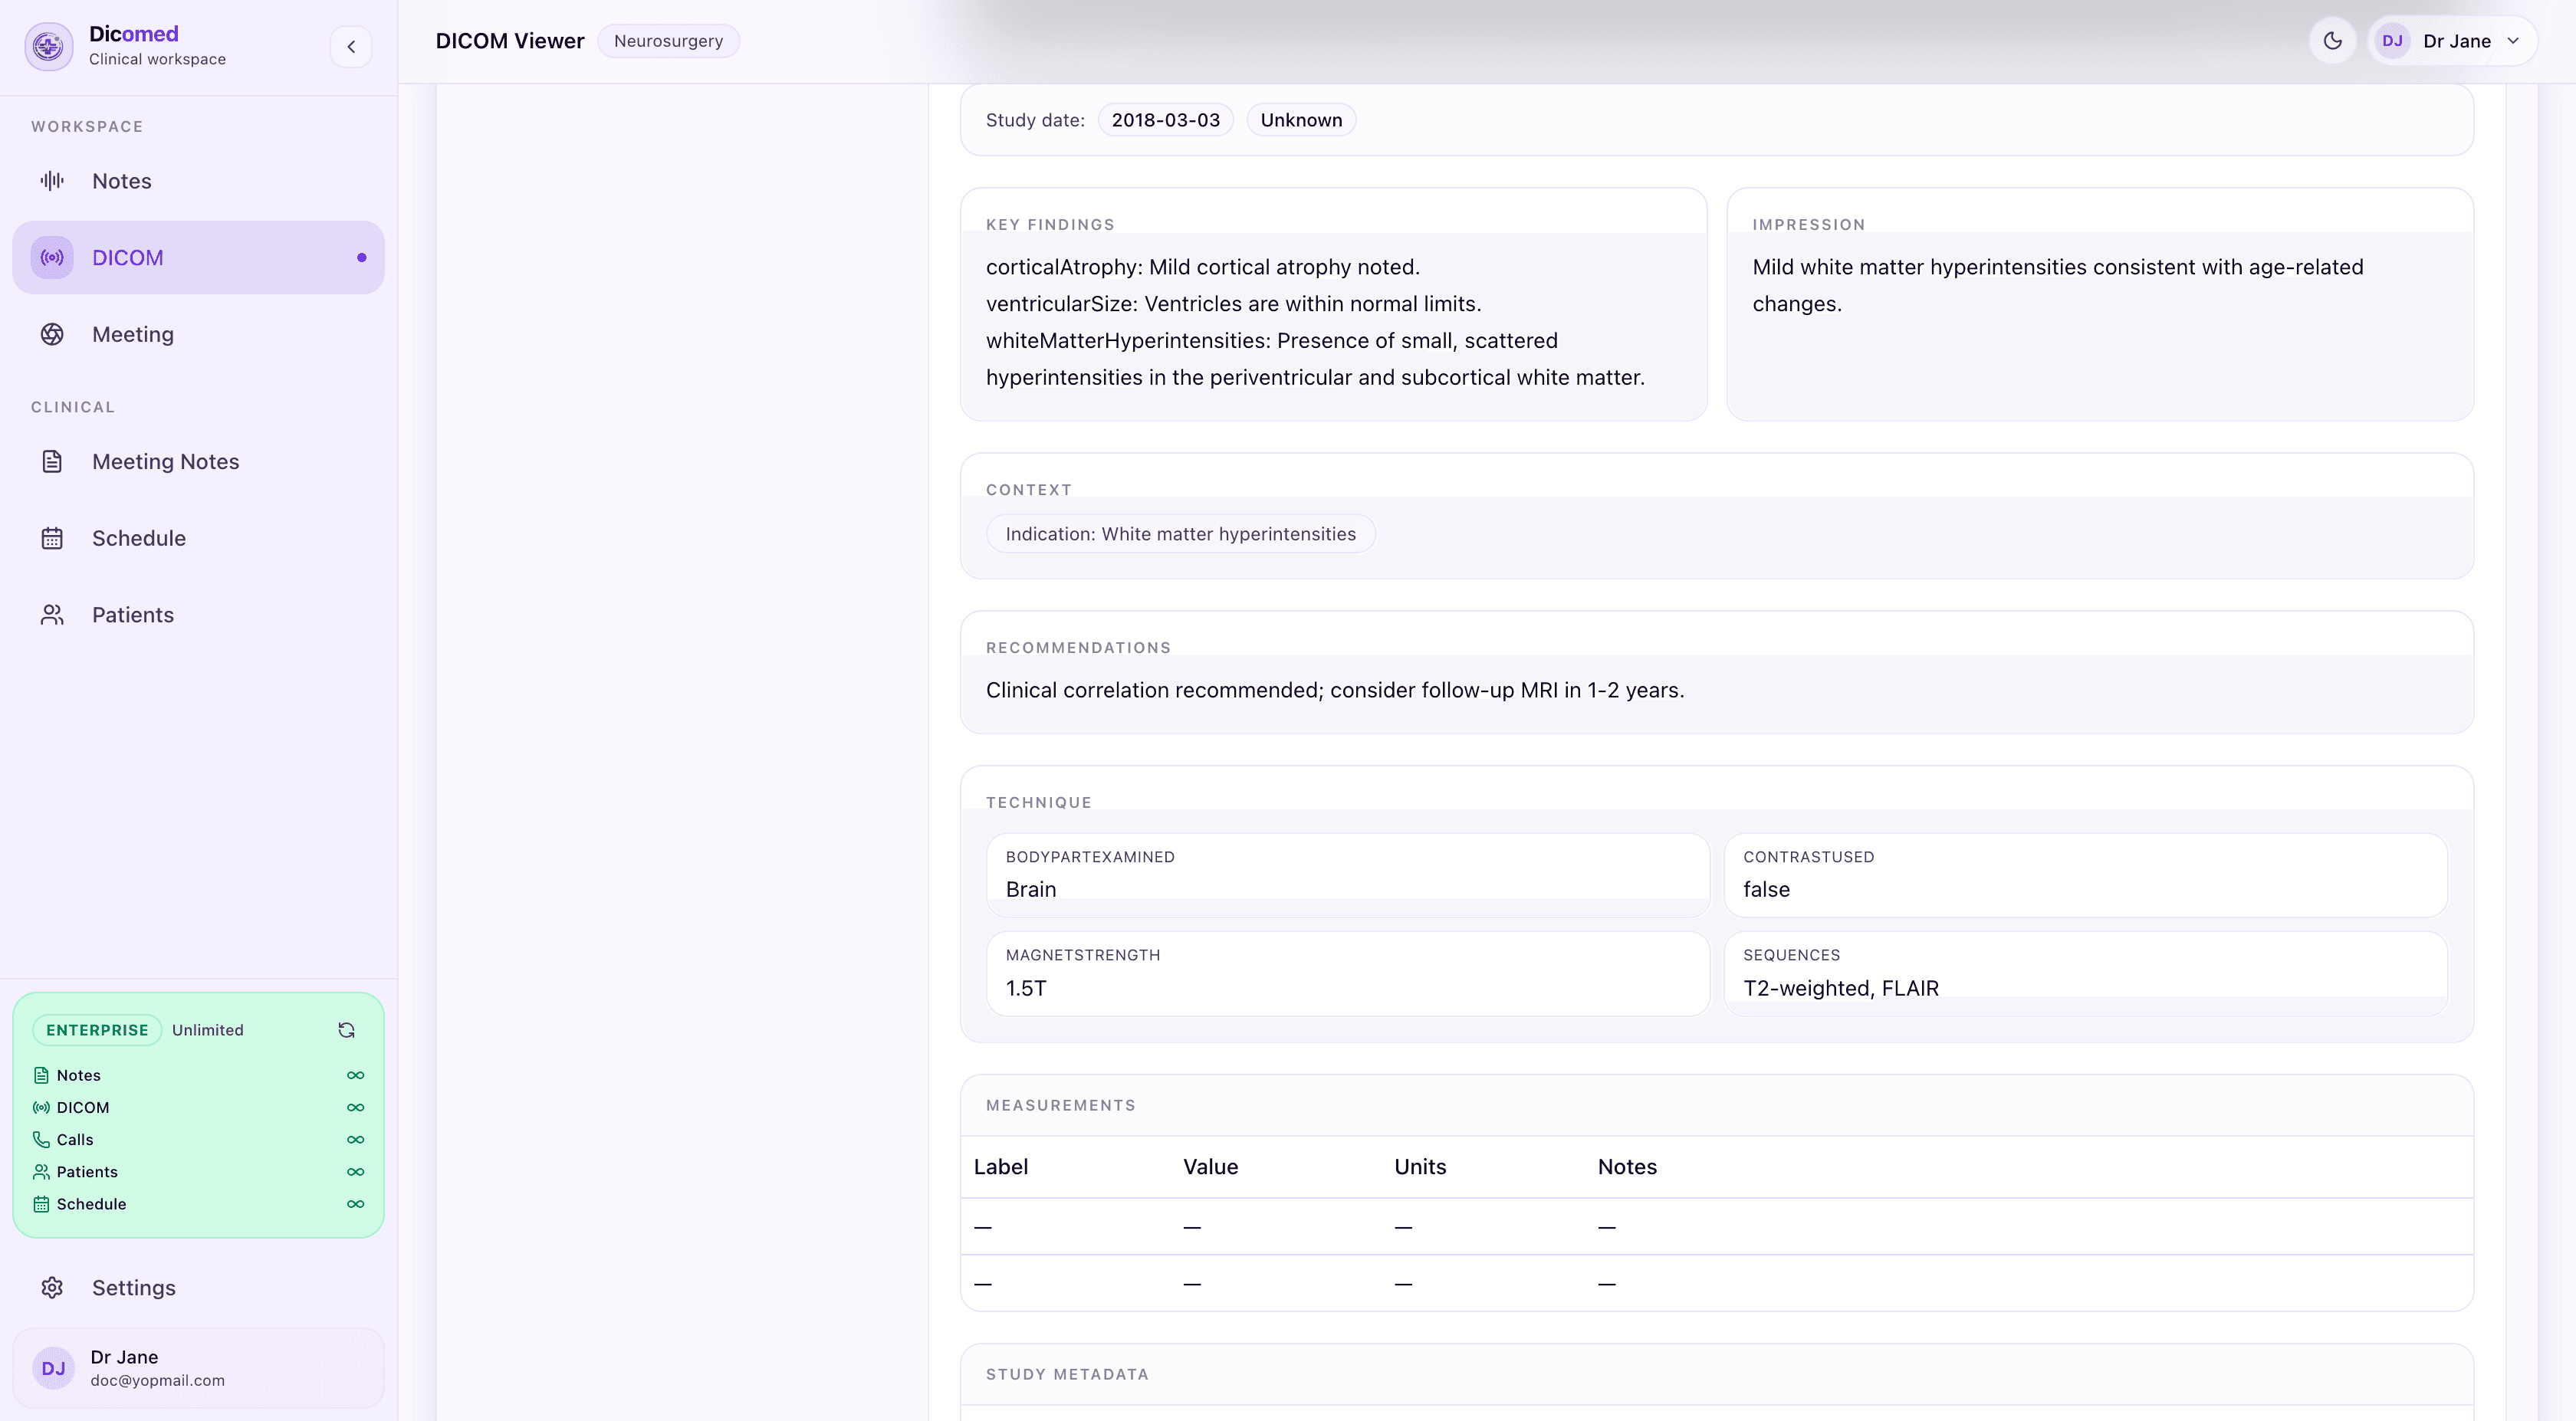Click the Patients people icon
The width and height of the screenshot is (2576, 1421).
[x=52, y=615]
